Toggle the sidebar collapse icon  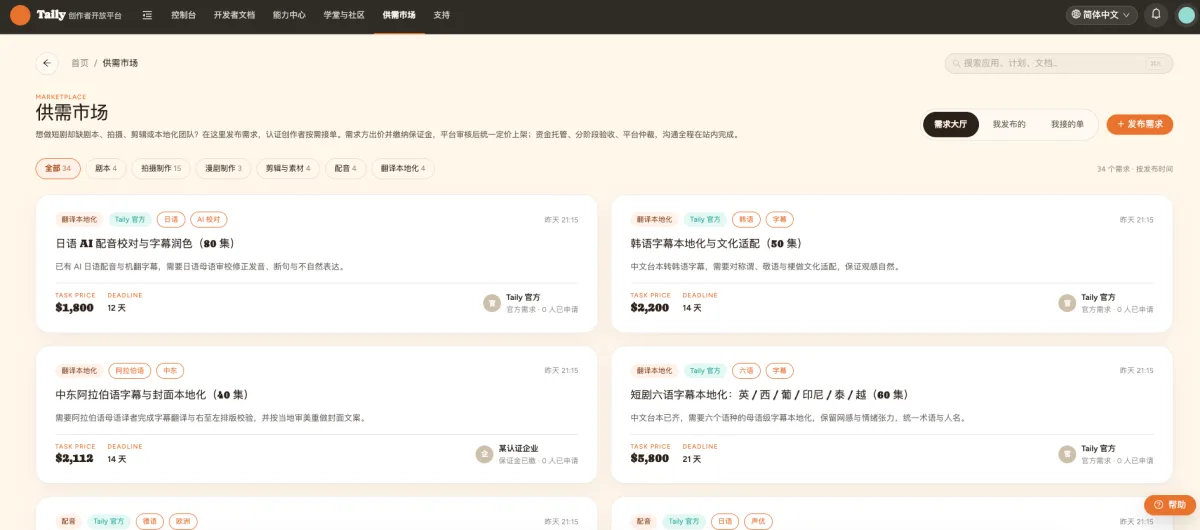click(148, 15)
